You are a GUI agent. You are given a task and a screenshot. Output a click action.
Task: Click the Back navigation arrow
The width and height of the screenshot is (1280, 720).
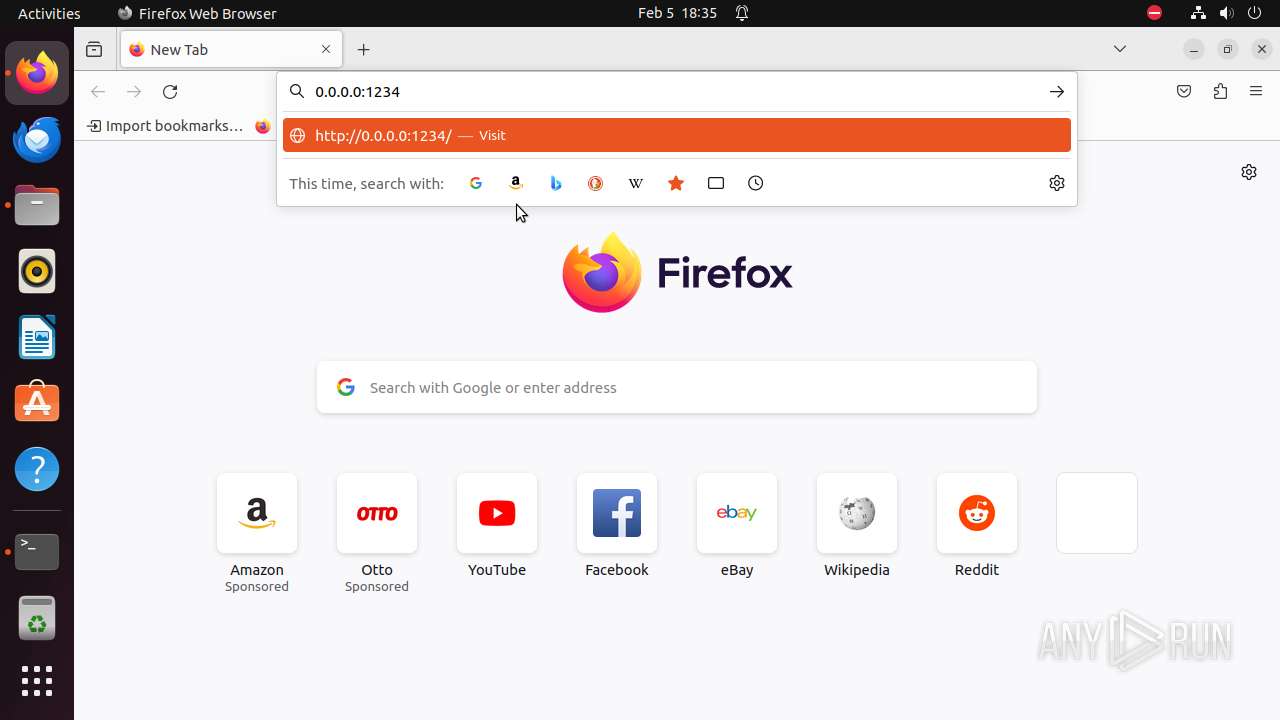click(x=98, y=92)
